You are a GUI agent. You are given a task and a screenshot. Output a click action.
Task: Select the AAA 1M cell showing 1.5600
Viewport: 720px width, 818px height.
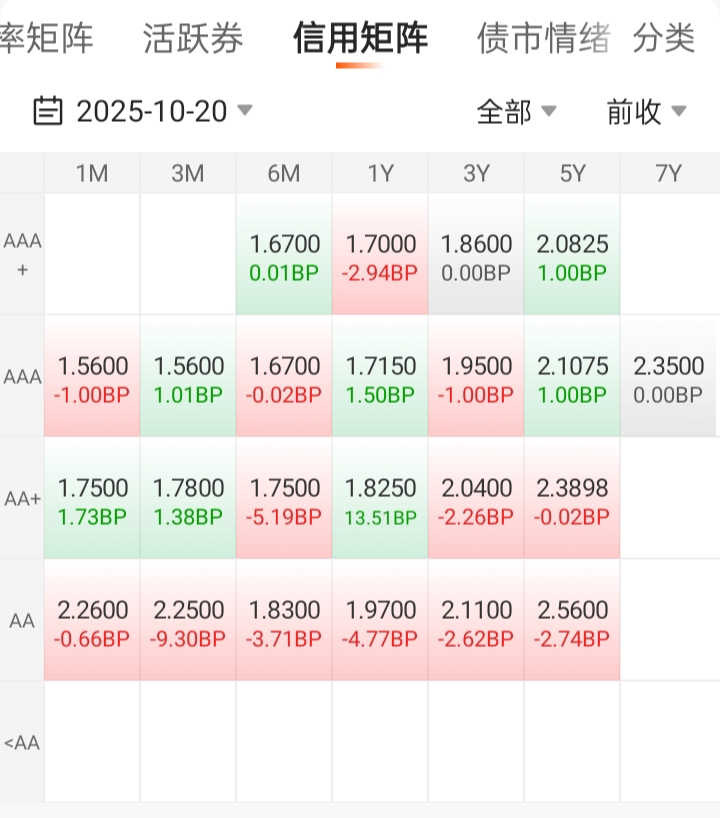tap(92, 378)
